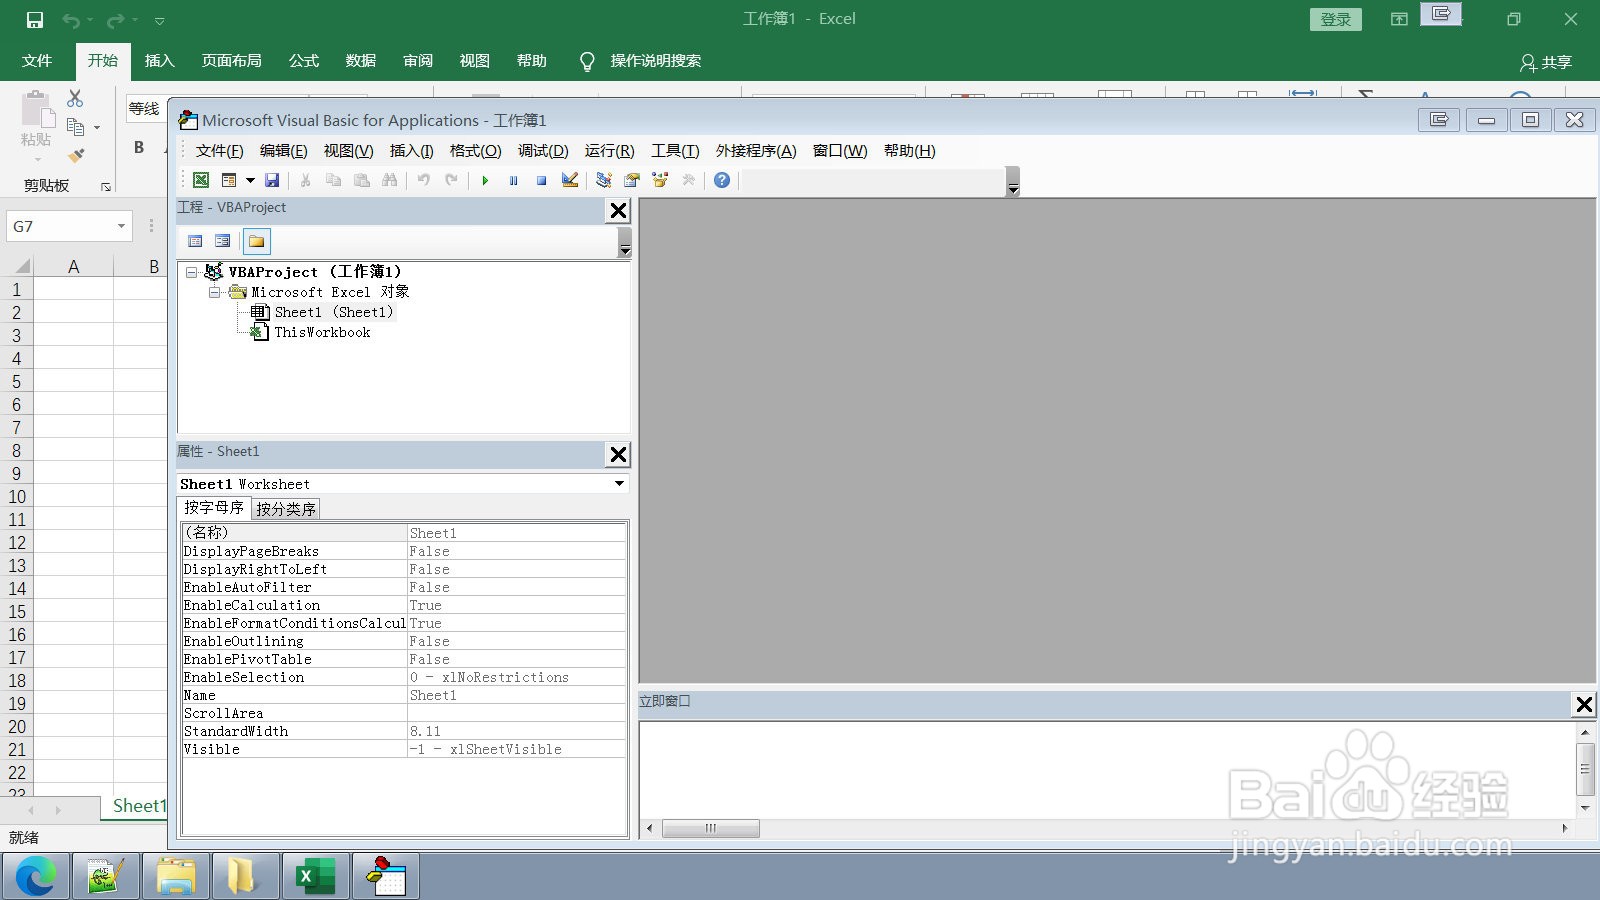Click the Find binoculars icon
Image resolution: width=1600 pixels, height=900 pixels.
click(x=389, y=180)
